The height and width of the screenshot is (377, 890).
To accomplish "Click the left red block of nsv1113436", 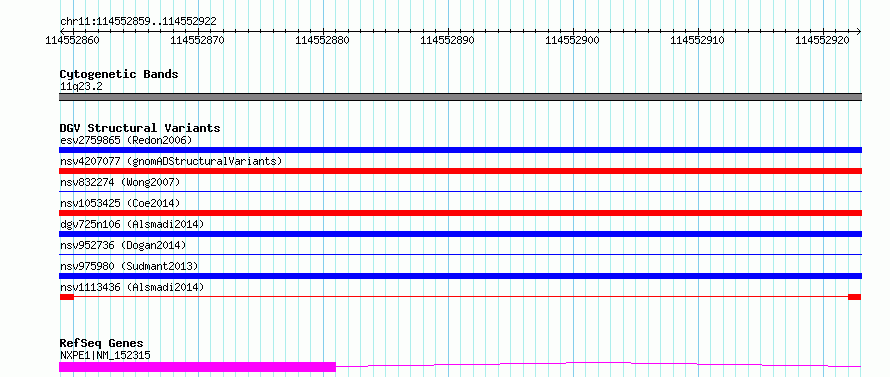I will [x=66, y=297].
